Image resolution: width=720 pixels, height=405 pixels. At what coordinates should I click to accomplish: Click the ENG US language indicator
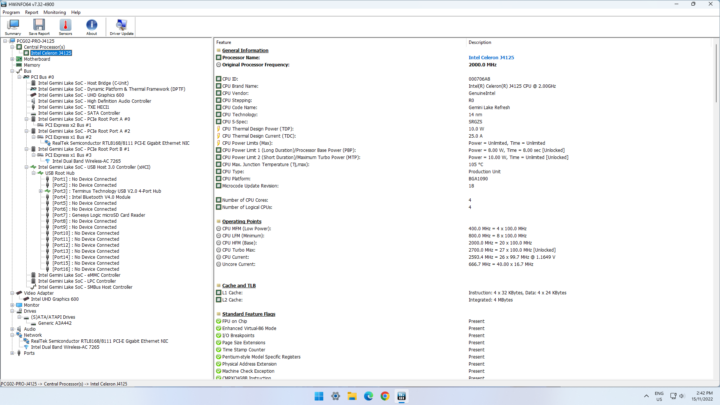point(659,396)
